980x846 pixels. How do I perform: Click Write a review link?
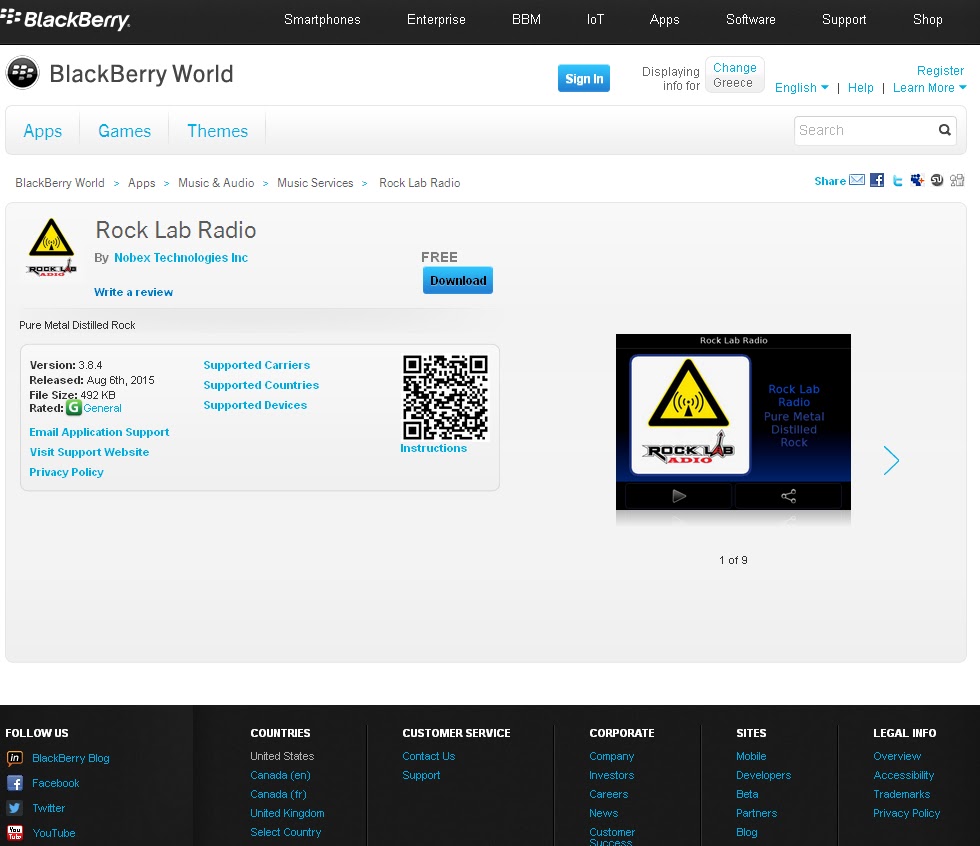[x=133, y=292]
